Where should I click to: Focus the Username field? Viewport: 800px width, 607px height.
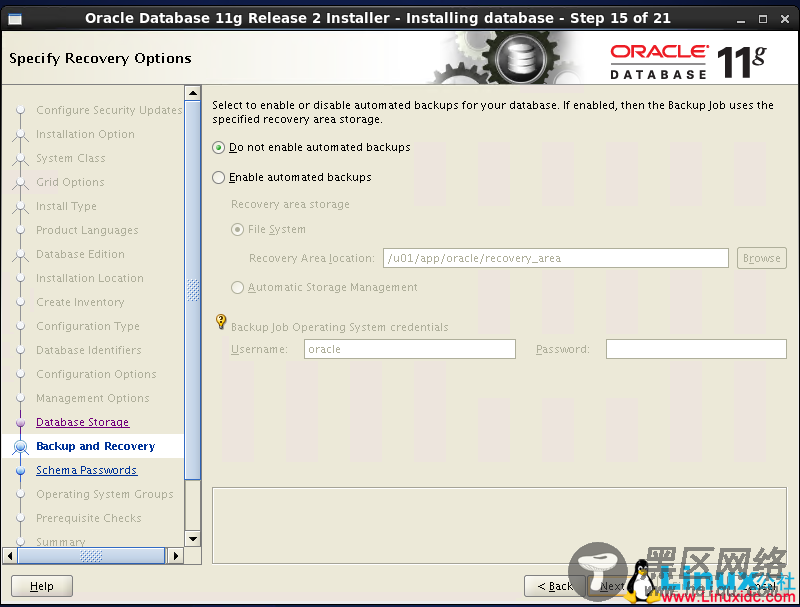click(x=410, y=349)
